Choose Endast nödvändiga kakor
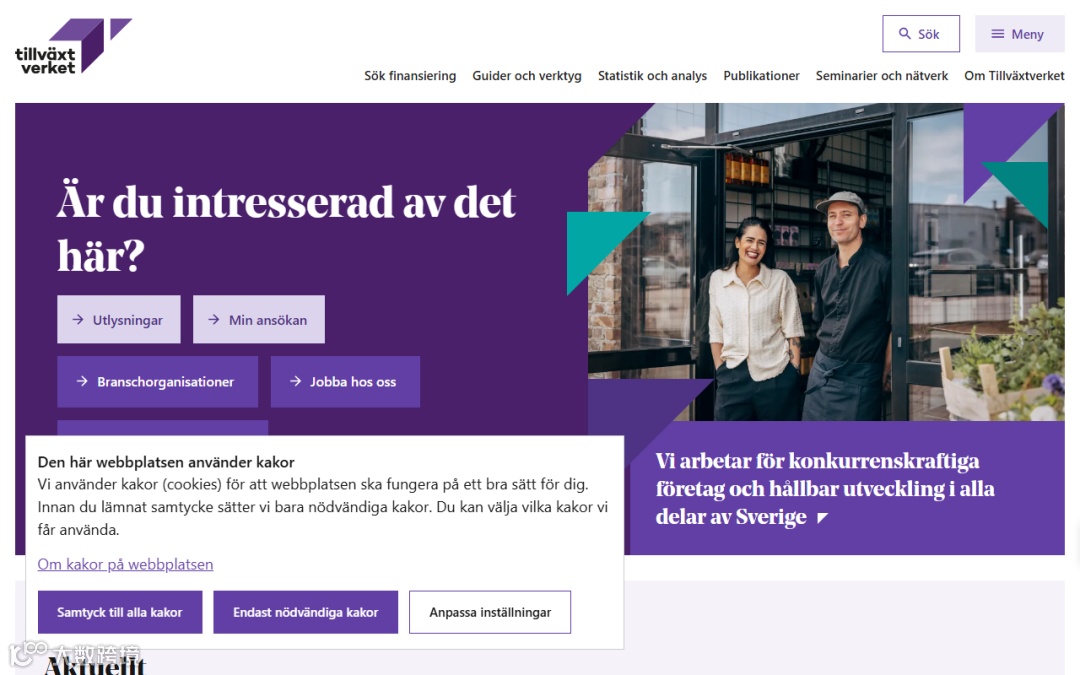This screenshot has width=1080, height=675. click(306, 612)
